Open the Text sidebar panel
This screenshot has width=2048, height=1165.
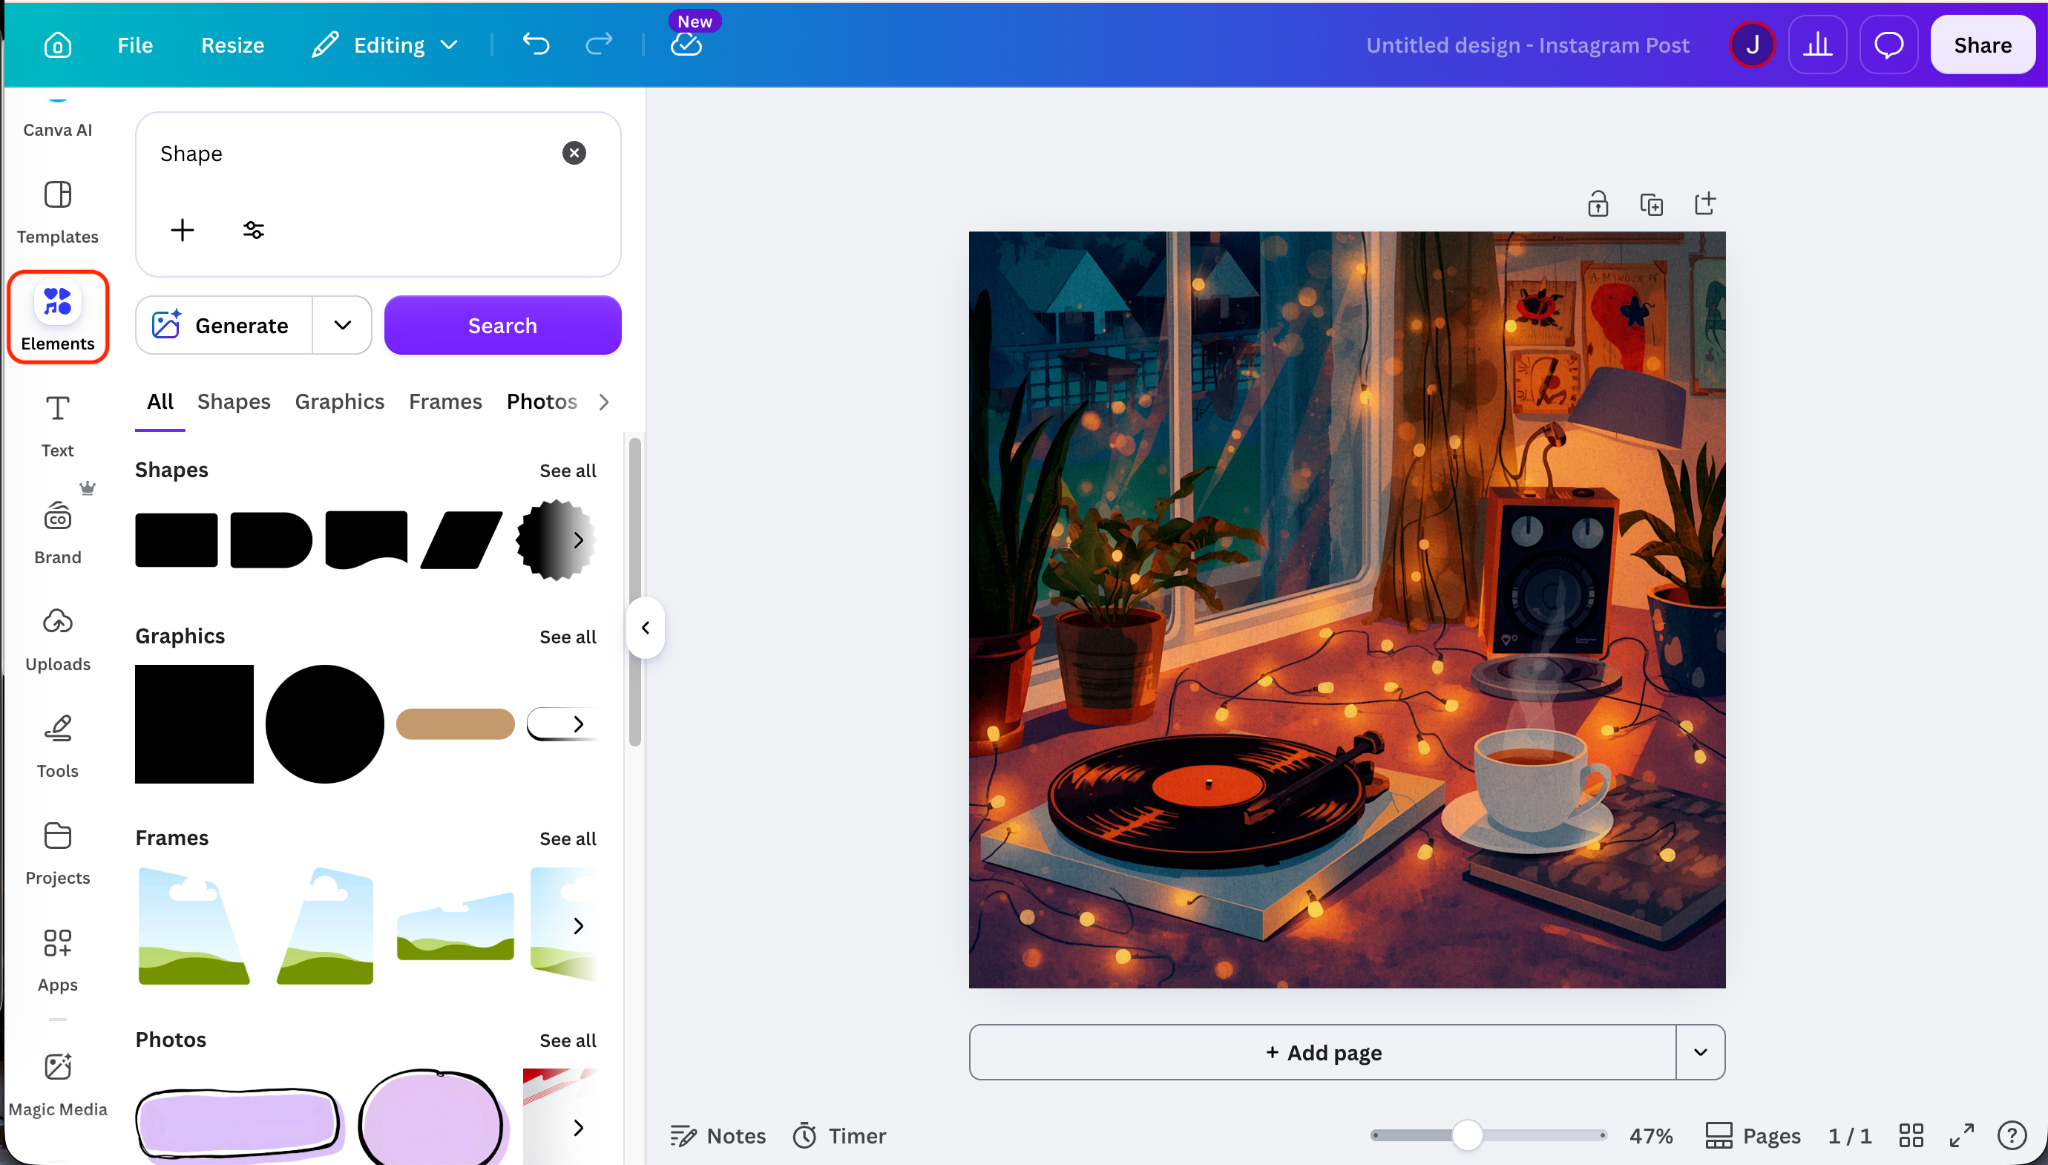58,426
